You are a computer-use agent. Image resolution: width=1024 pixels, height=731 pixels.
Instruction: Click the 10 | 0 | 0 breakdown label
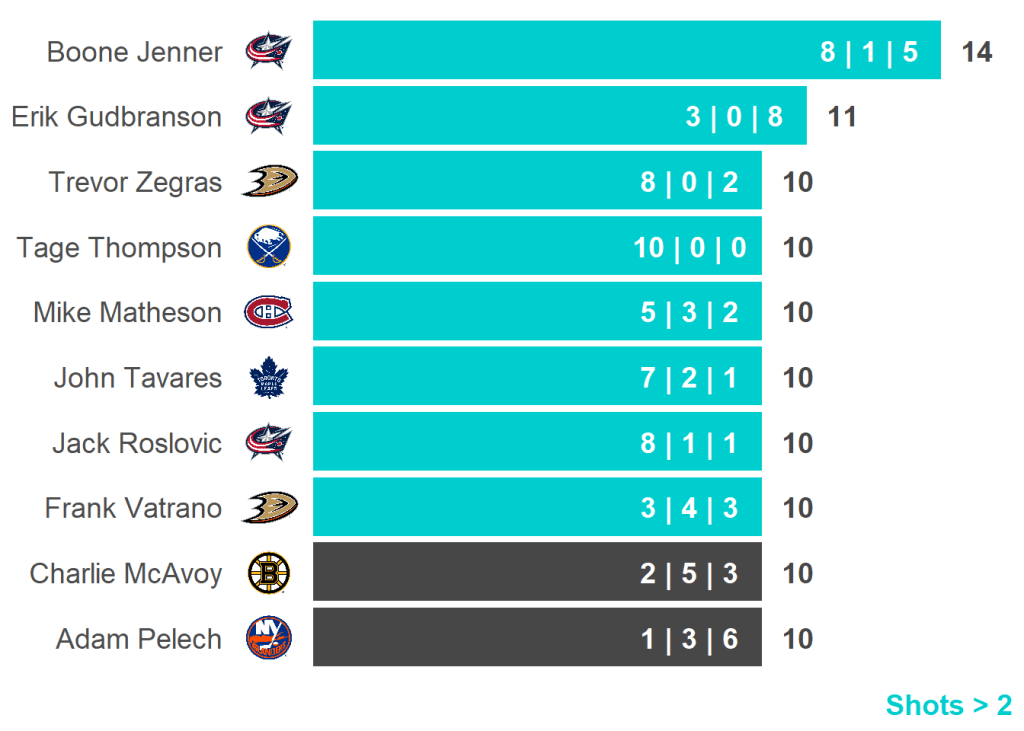[x=690, y=247]
